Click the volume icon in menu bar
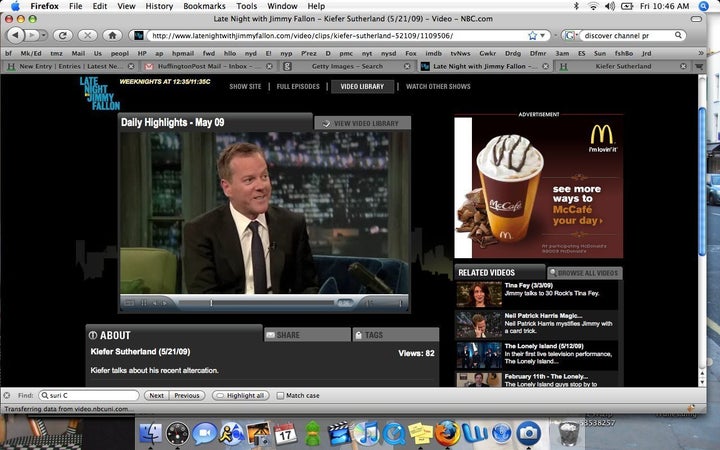This screenshot has width=720, height=450. [x=610, y=6]
